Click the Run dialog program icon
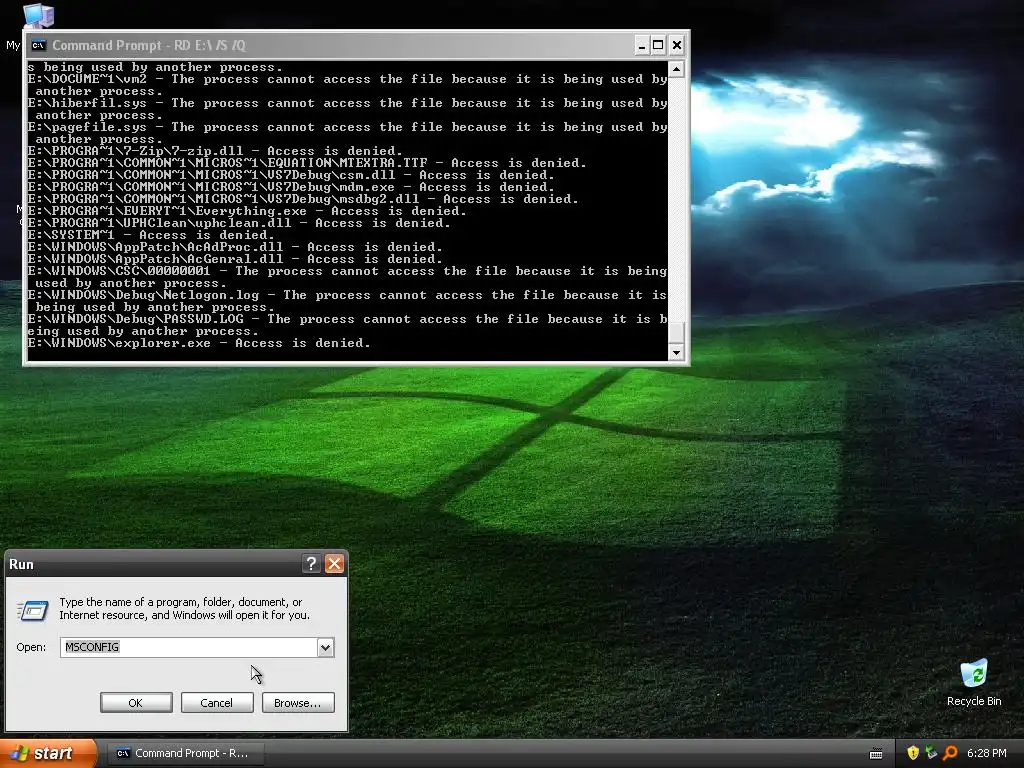The width and height of the screenshot is (1024, 768). tap(33, 610)
